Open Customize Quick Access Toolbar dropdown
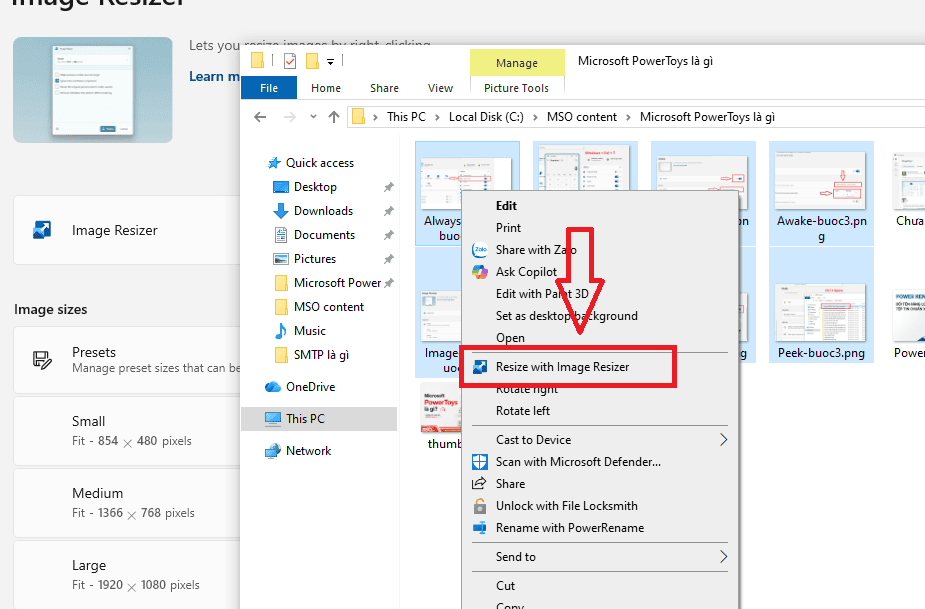This screenshot has width=925, height=609. pos(330,61)
